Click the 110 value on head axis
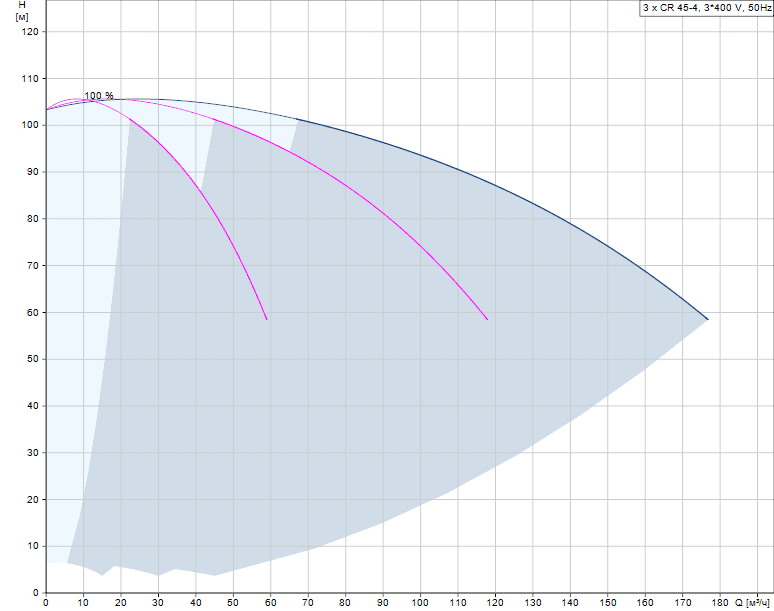Image resolution: width=774 pixels, height=611 pixels. click(x=30, y=78)
